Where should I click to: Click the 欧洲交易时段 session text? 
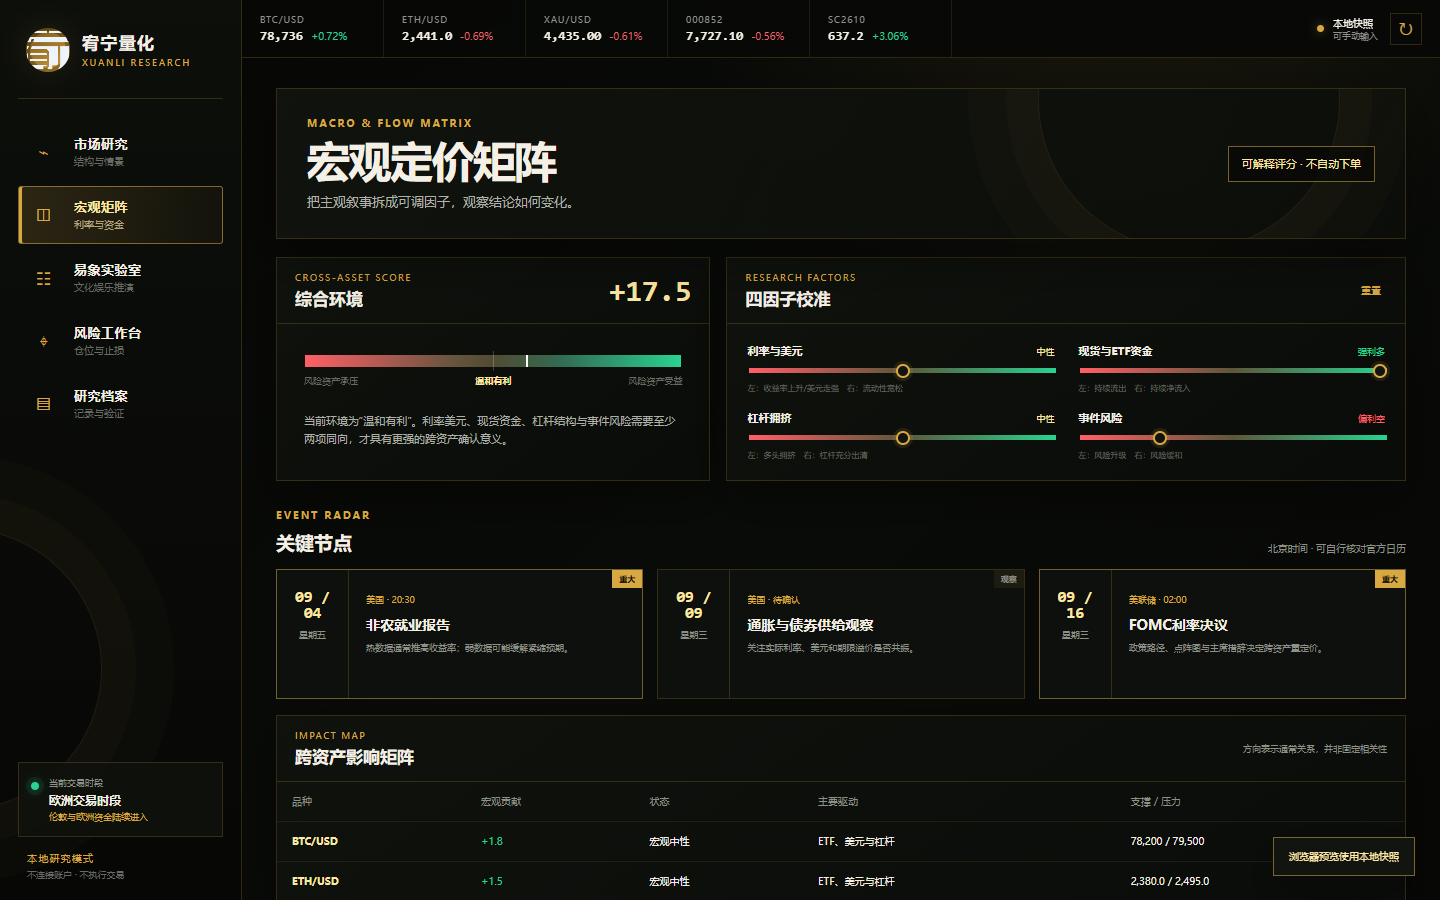tap(85, 801)
